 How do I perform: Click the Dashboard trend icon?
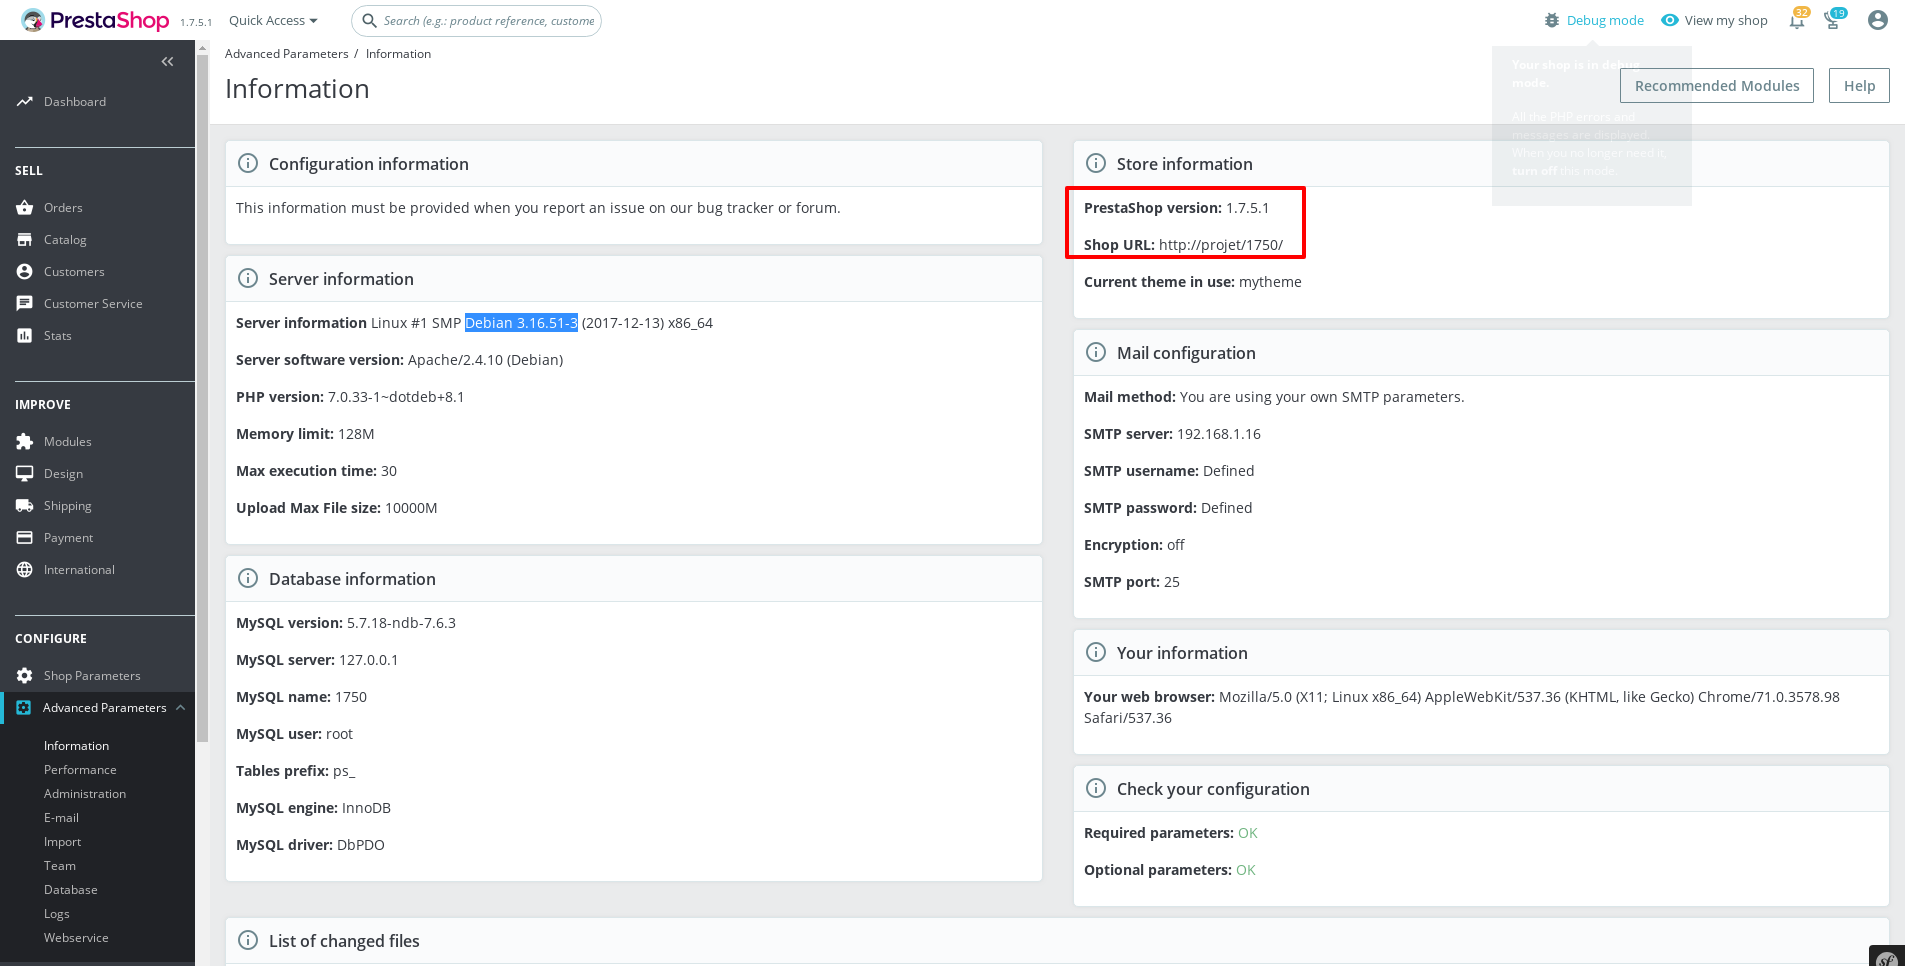(x=25, y=102)
